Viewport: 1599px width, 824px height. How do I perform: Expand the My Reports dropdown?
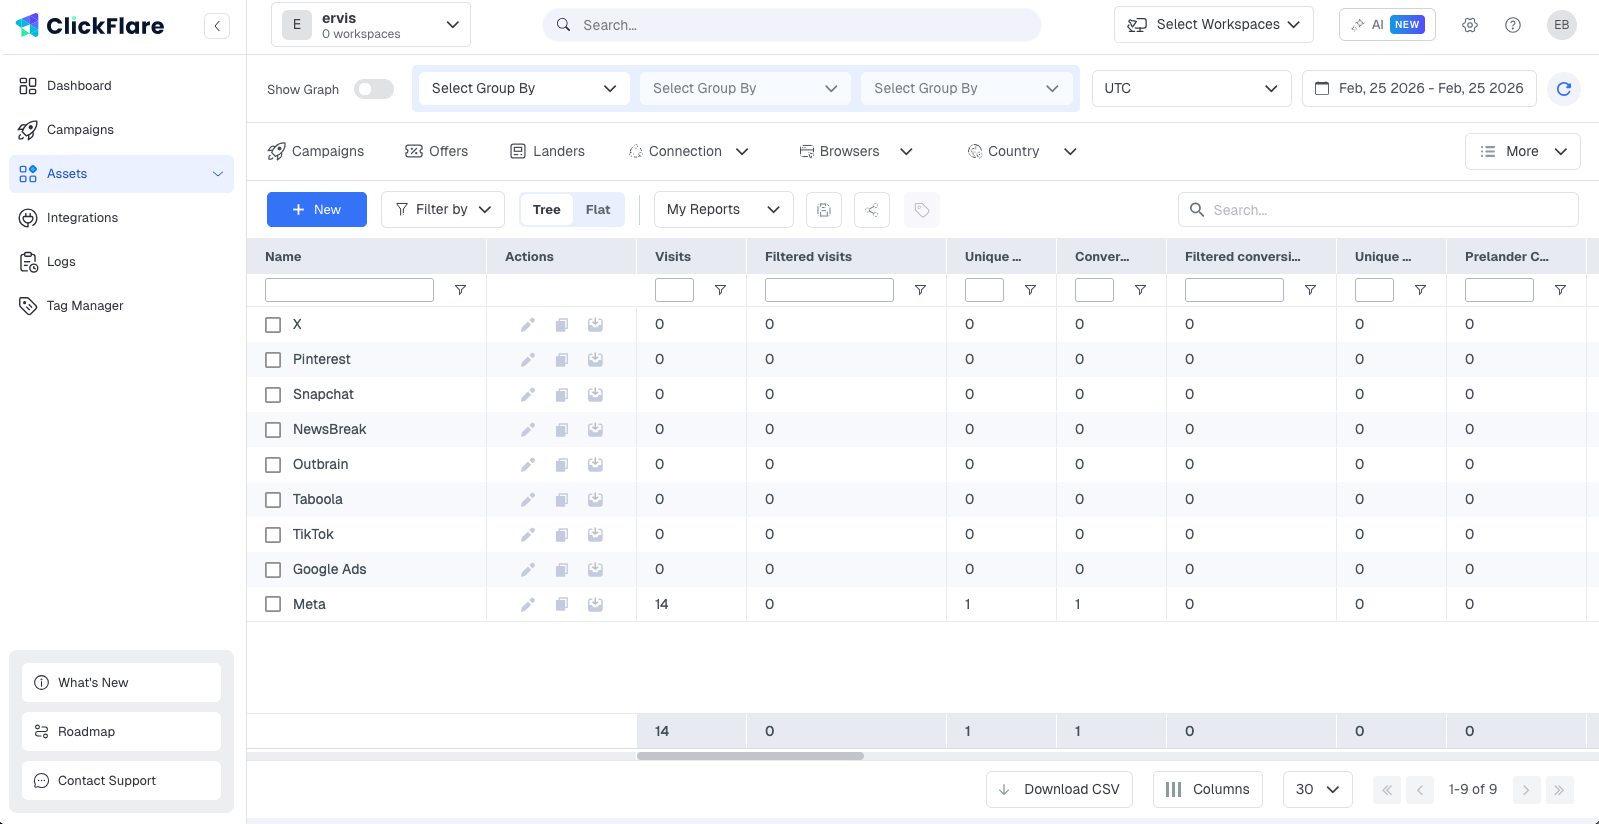(x=723, y=210)
